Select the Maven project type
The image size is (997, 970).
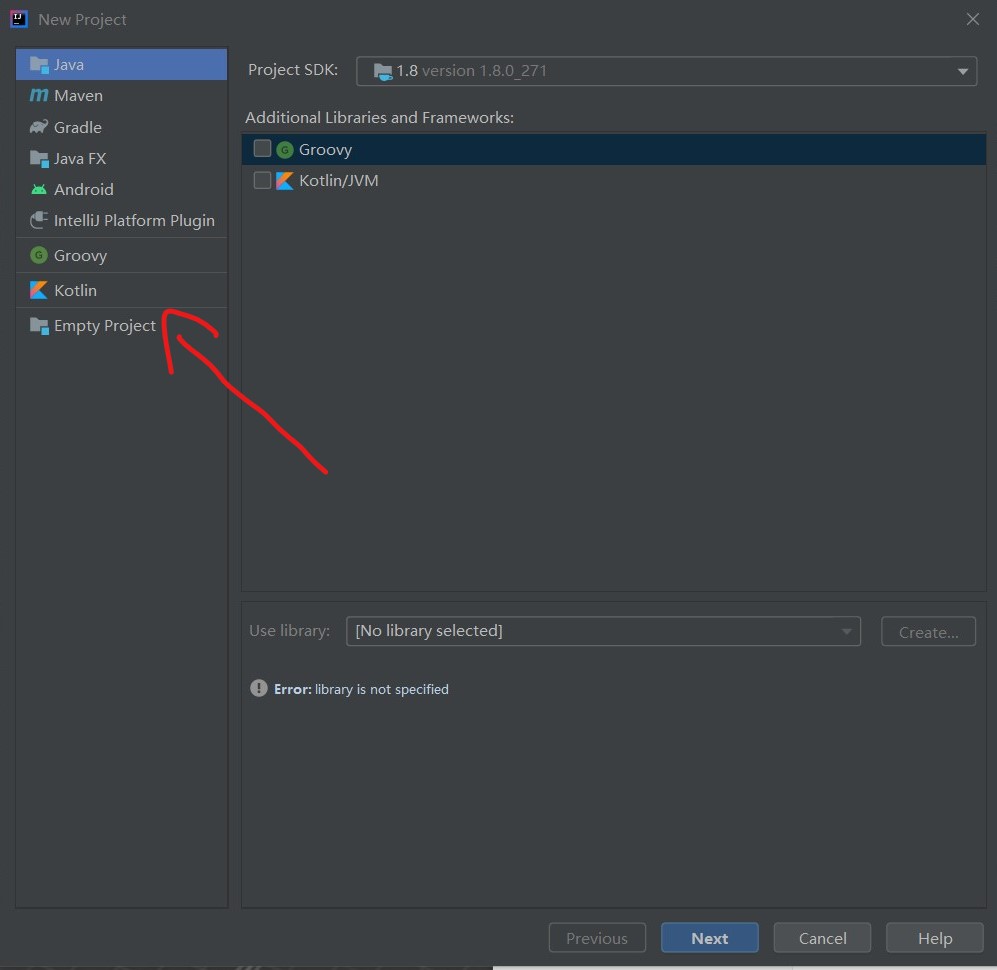[121, 95]
